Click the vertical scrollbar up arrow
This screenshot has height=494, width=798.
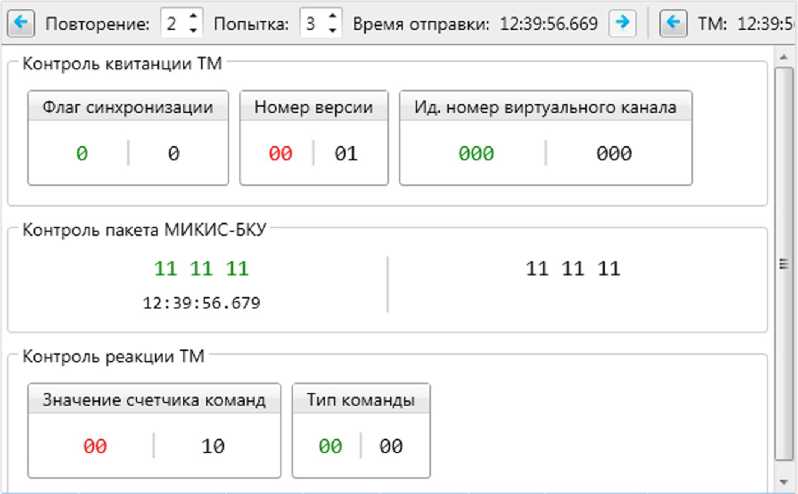click(x=783, y=56)
